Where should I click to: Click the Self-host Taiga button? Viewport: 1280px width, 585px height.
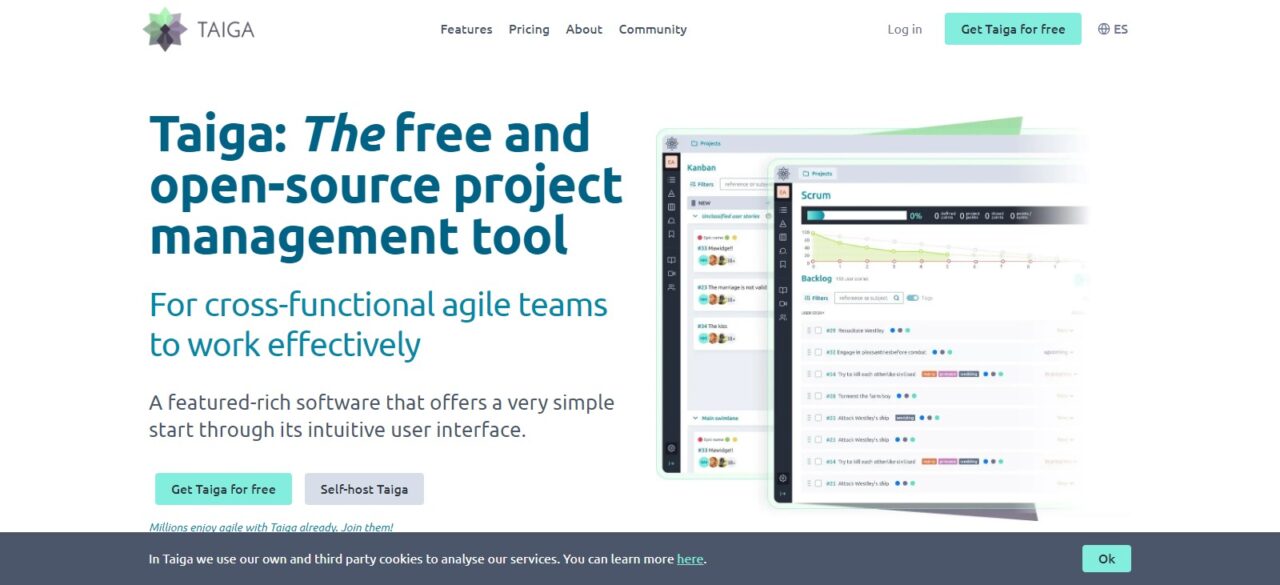pos(364,489)
